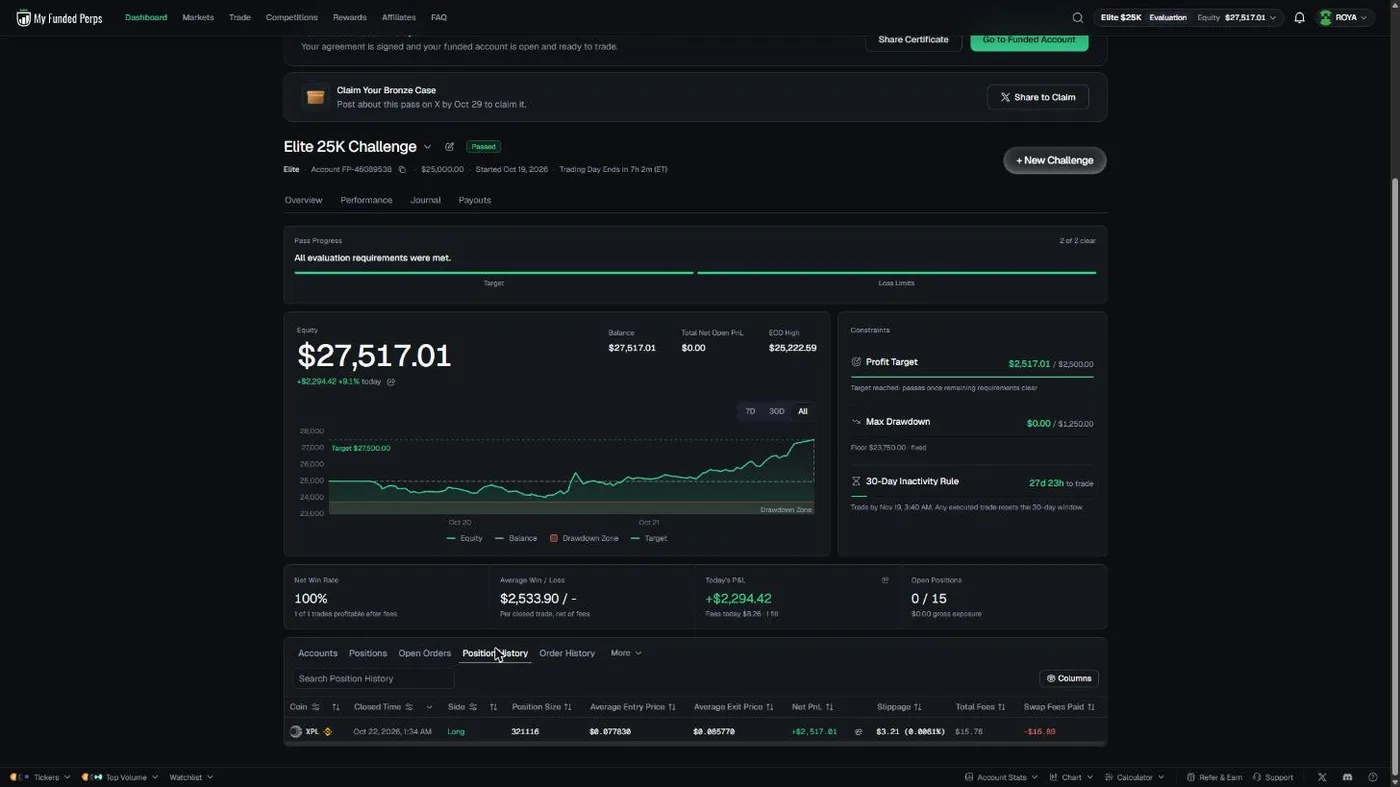Open the Discord icon in bottom bar
Image resolution: width=1400 pixels, height=787 pixels.
(x=1347, y=777)
